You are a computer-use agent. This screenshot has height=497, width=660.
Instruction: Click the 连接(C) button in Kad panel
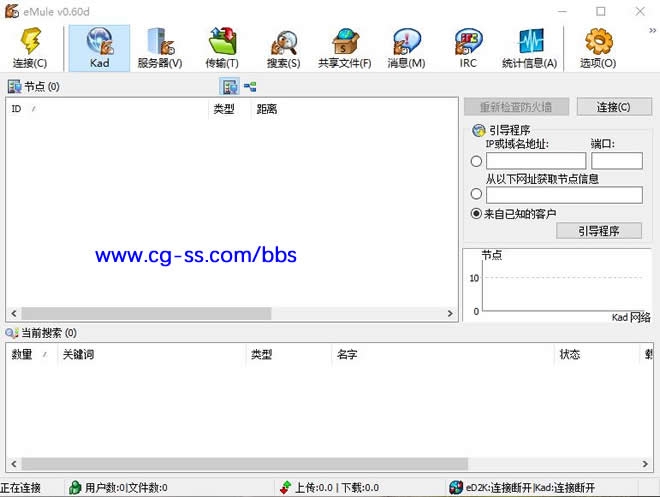point(613,107)
